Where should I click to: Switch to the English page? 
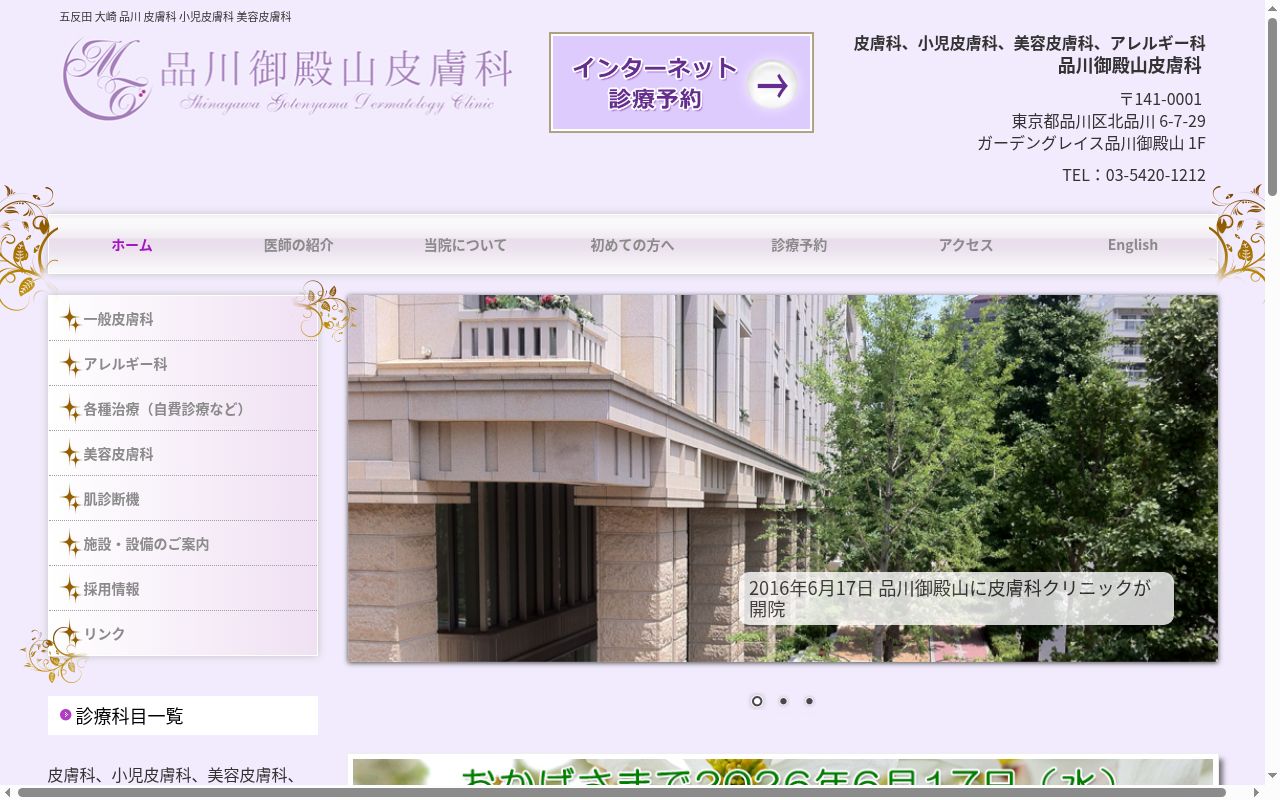point(1132,245)
